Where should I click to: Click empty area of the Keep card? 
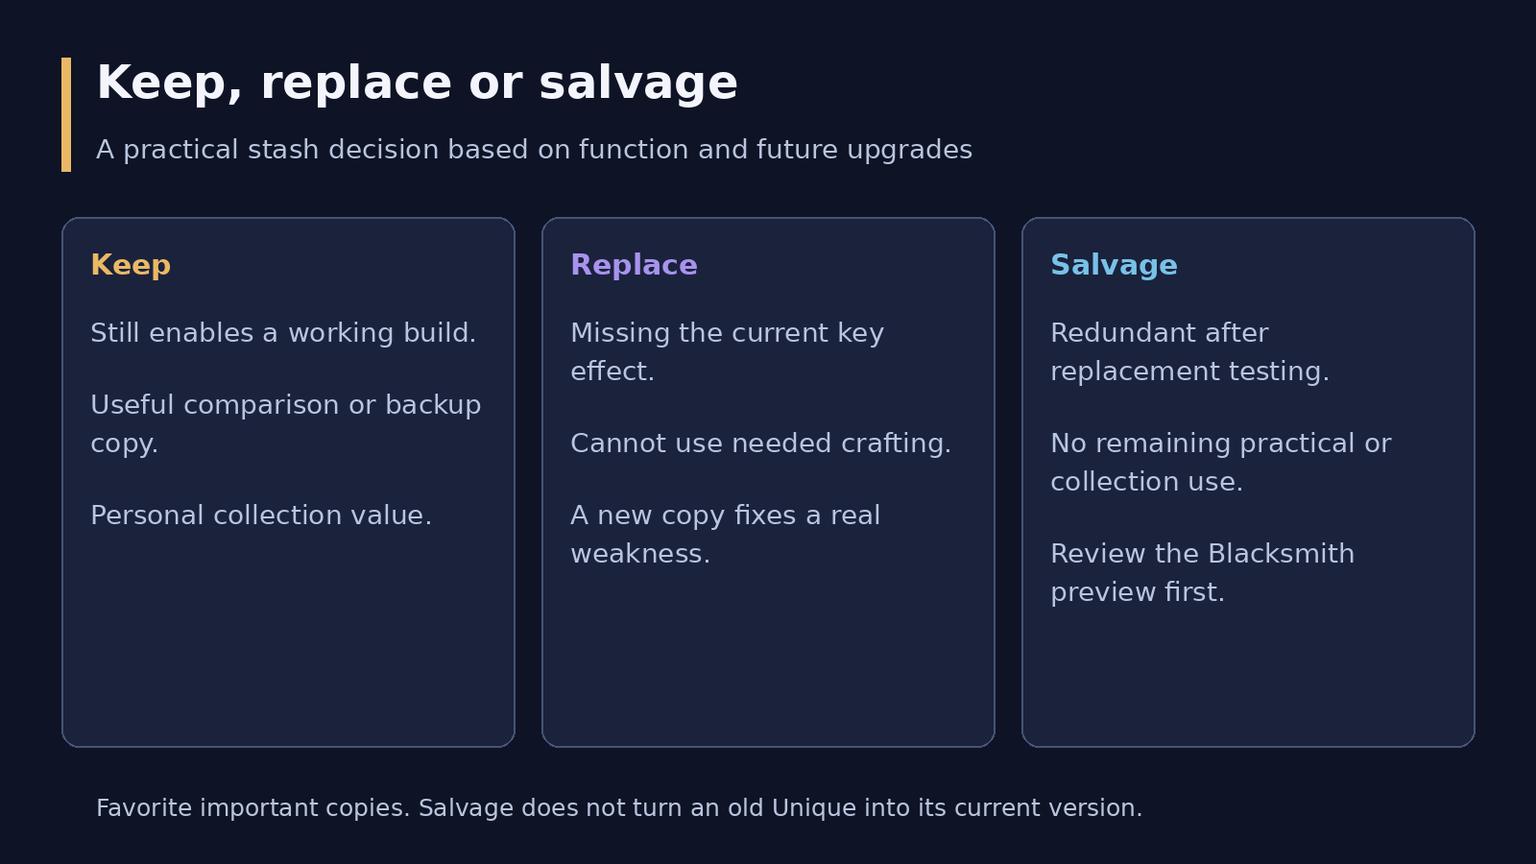point(288,640)
